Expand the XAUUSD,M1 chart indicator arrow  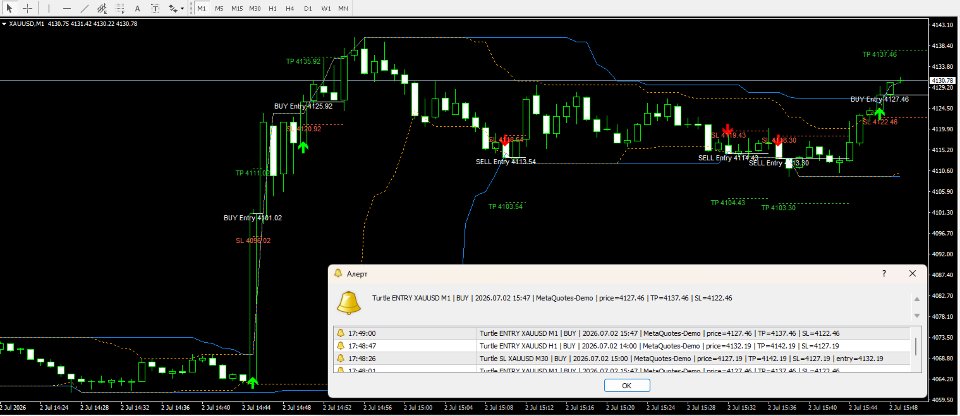coord(4,23)
